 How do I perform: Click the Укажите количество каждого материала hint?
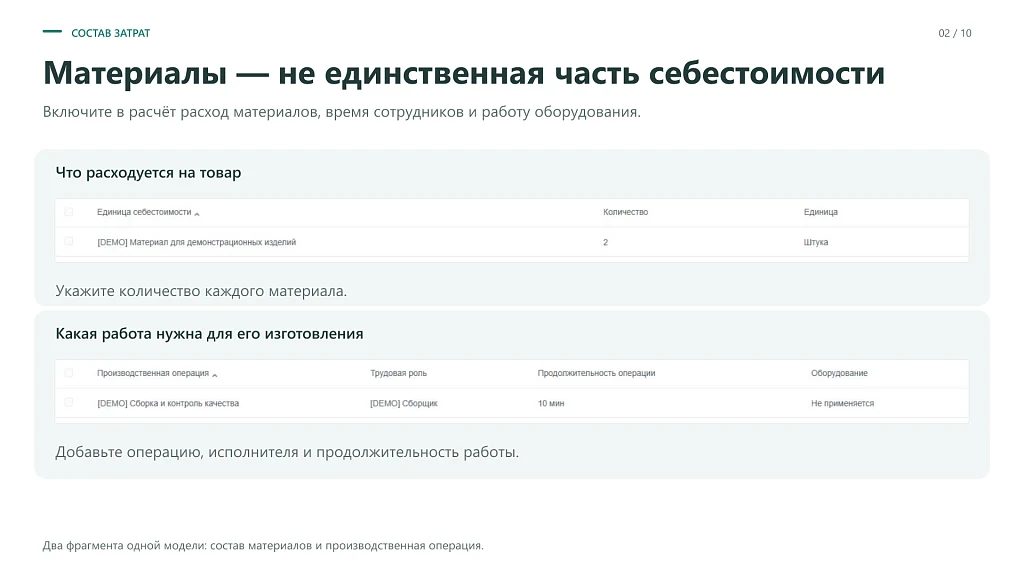pos(201,291)
